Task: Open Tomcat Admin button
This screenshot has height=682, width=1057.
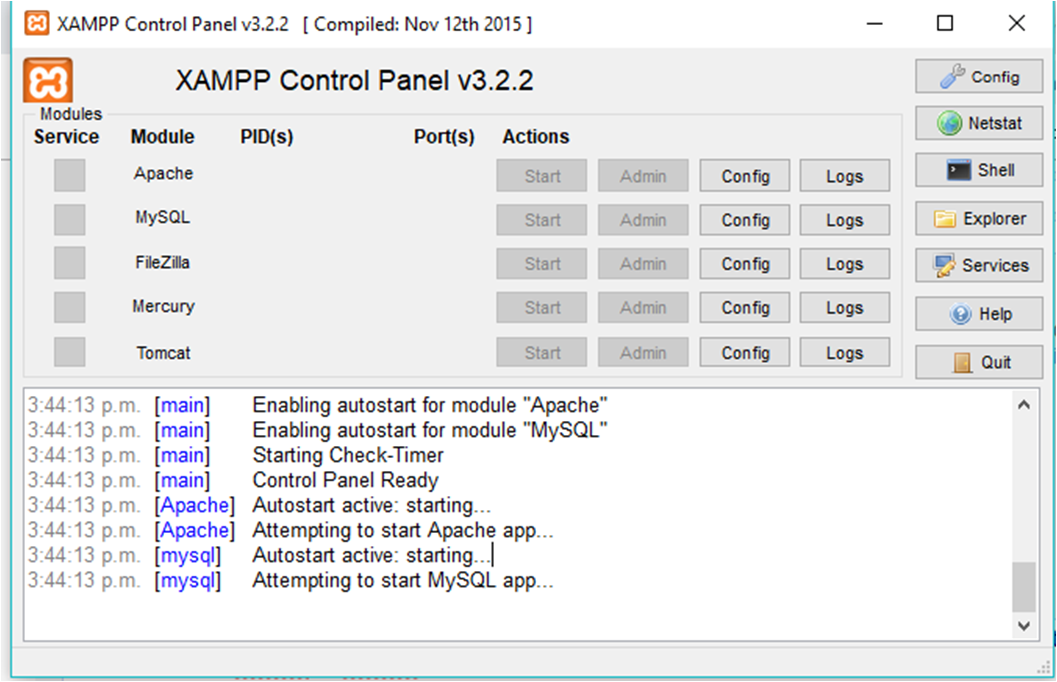Action: [643, 352]
